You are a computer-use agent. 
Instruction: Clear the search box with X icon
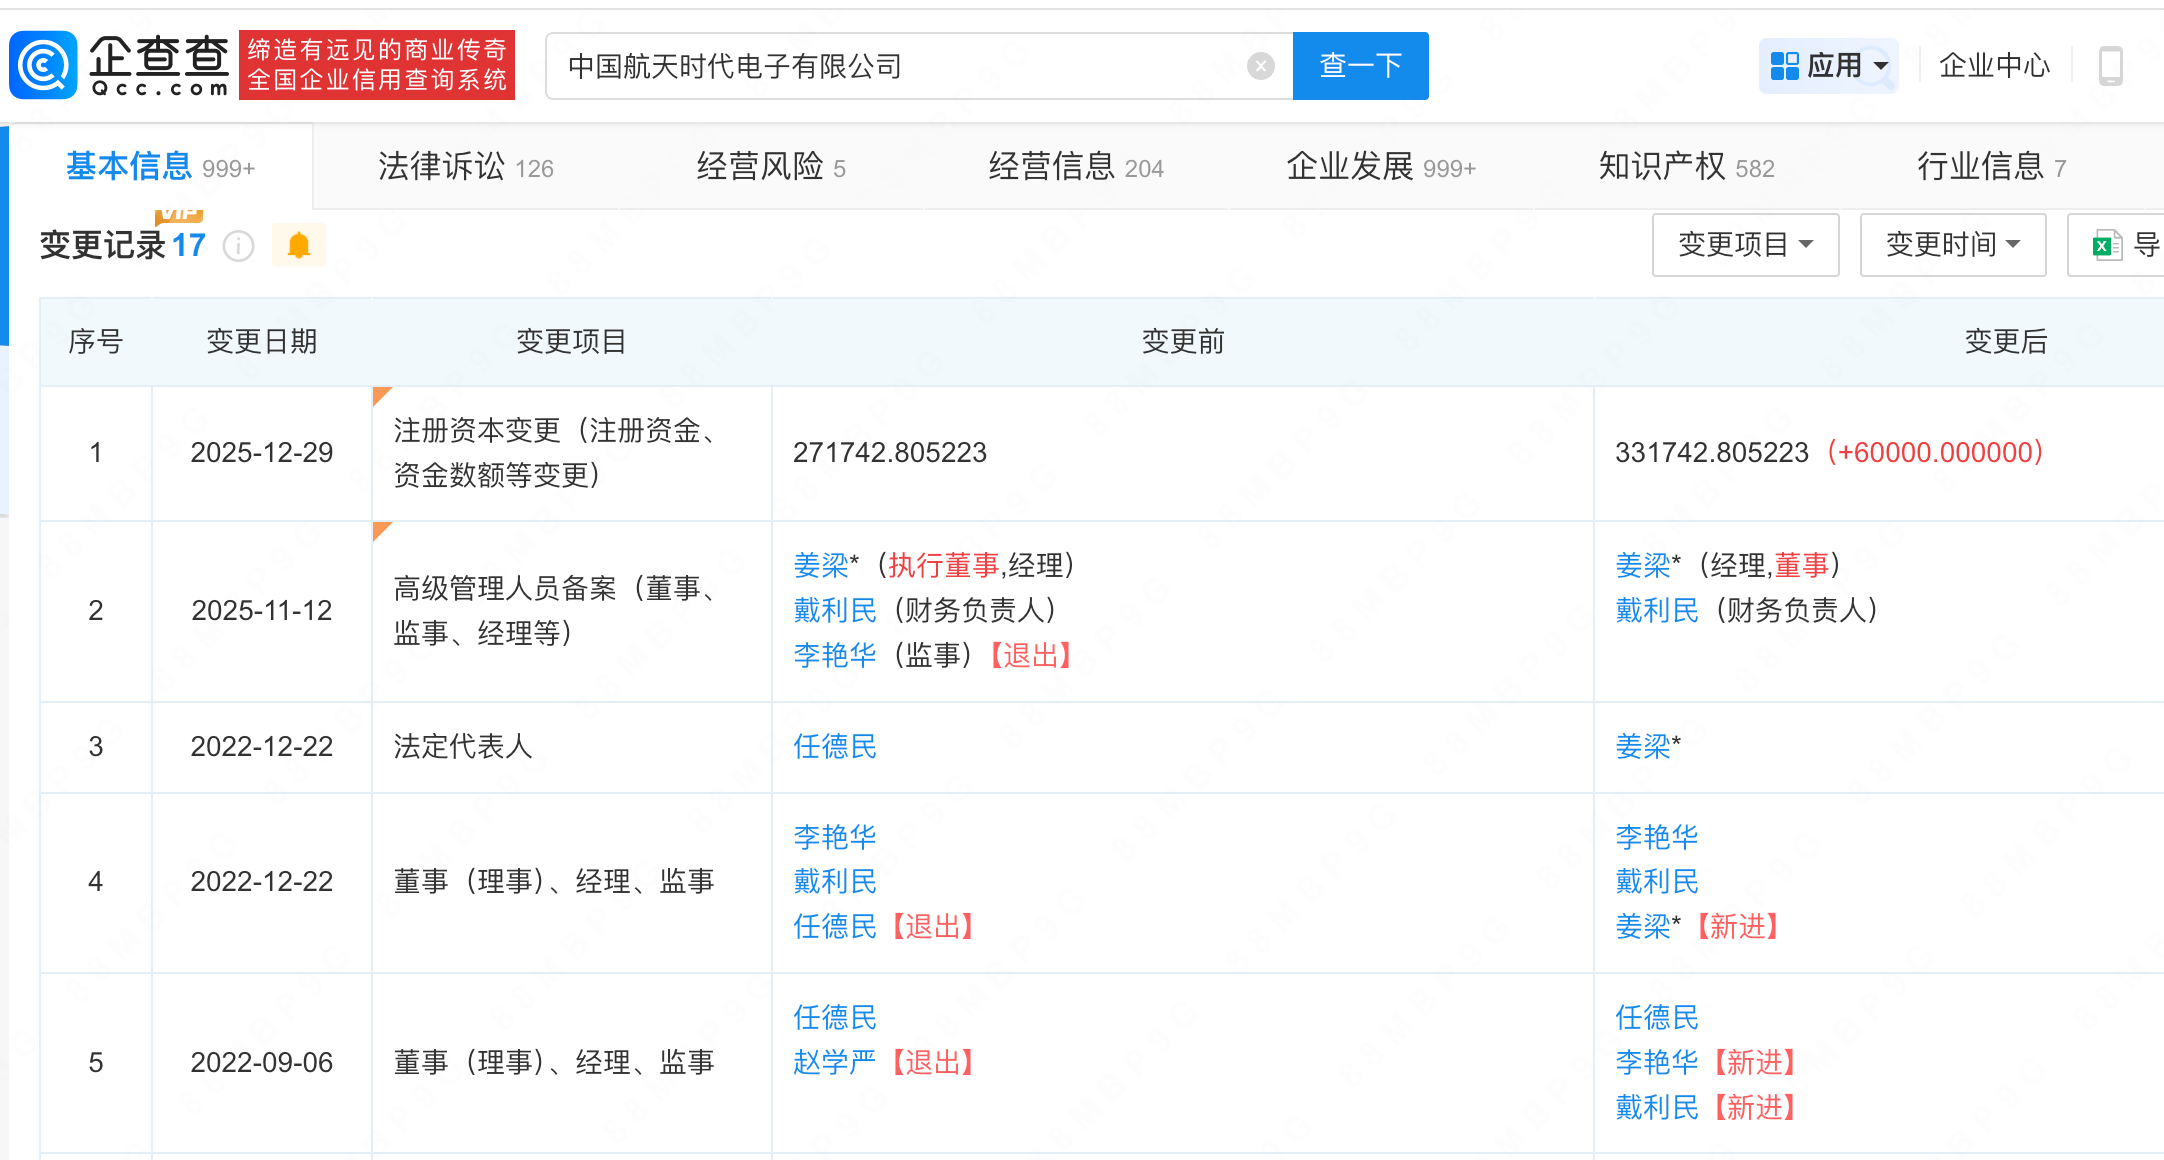point(1260,66)
